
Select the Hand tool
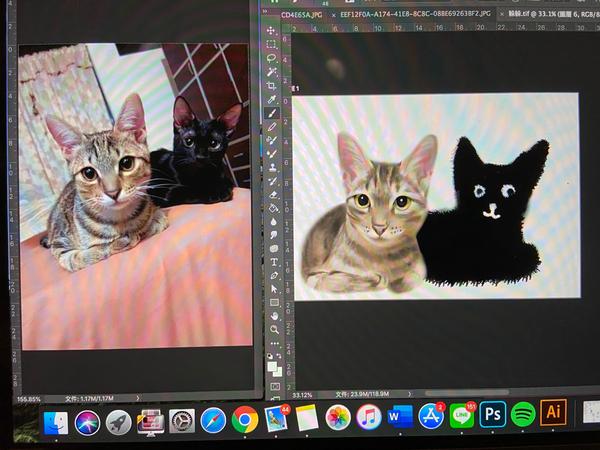coord(274,316)
